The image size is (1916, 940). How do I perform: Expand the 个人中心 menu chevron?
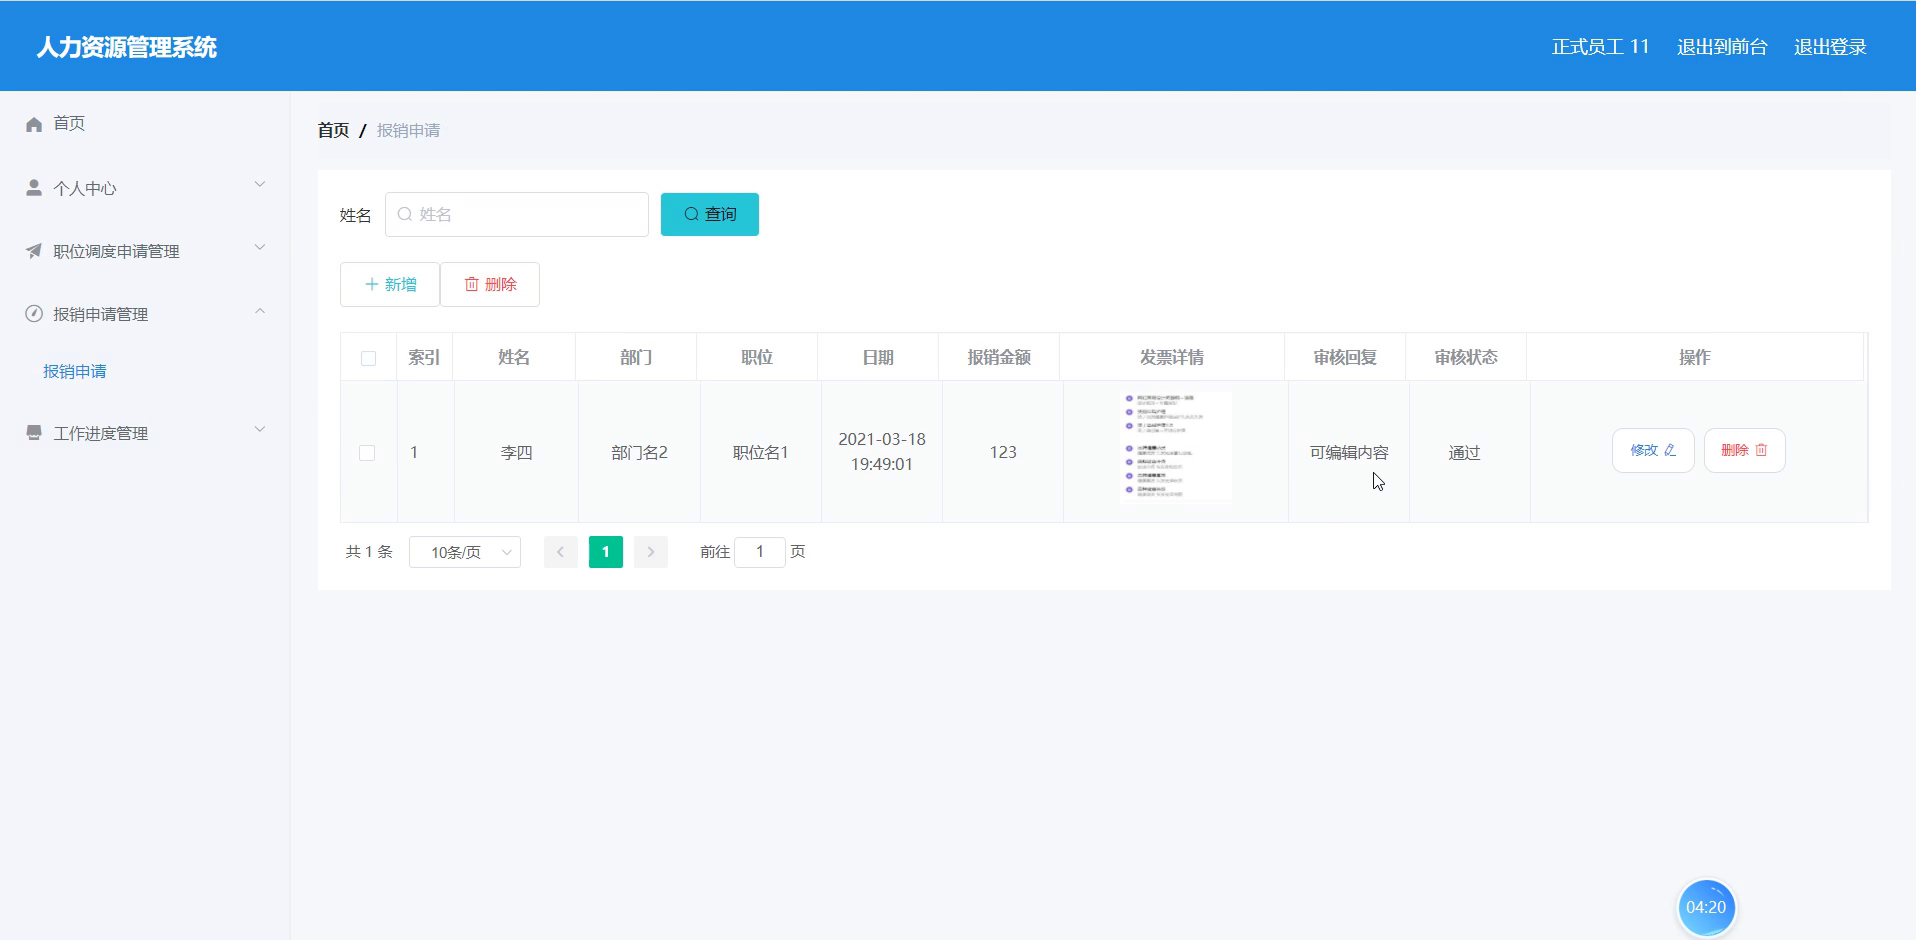tap(260, 184)
